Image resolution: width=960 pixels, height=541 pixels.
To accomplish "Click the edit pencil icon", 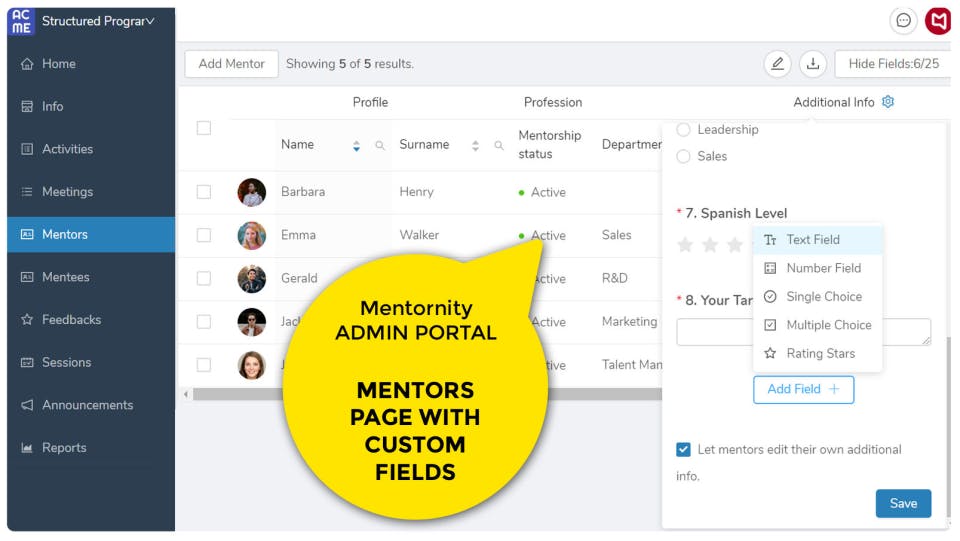I will coord(778,64).
